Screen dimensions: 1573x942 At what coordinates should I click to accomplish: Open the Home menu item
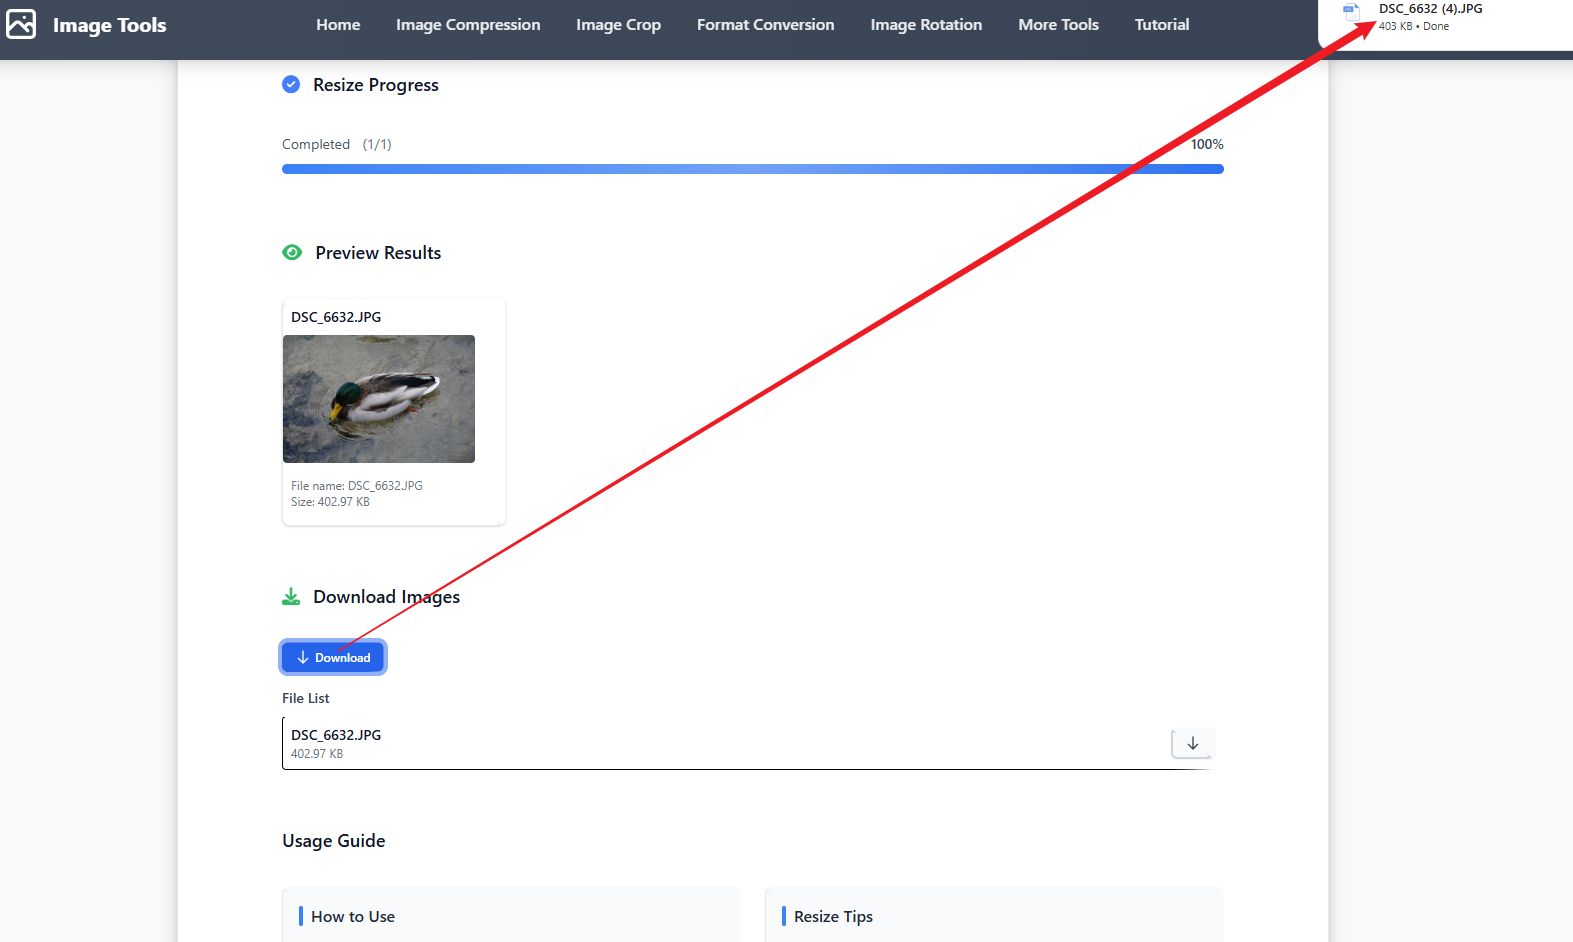[338, 24]
